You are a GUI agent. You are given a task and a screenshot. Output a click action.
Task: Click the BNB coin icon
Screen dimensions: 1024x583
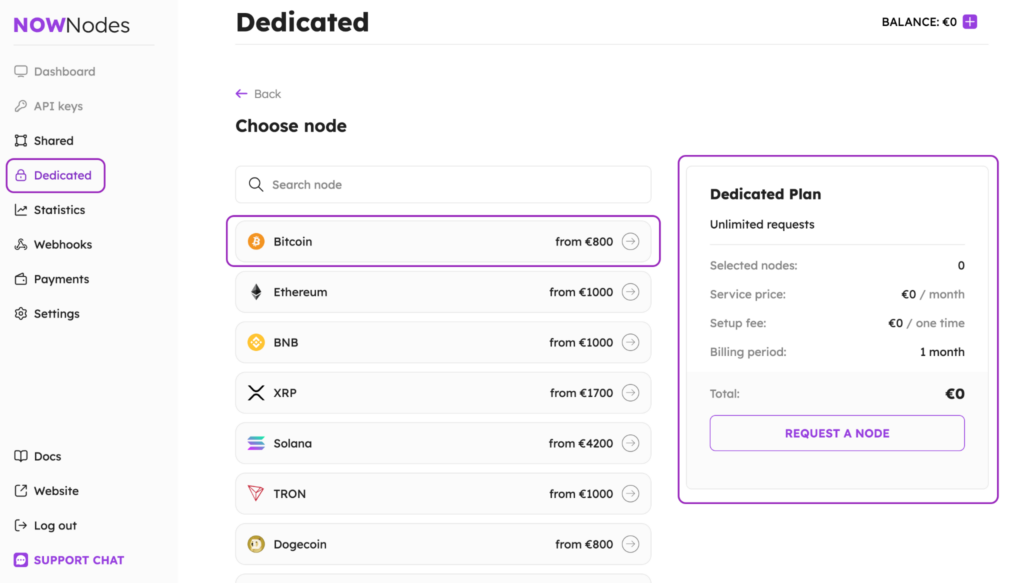256,342
